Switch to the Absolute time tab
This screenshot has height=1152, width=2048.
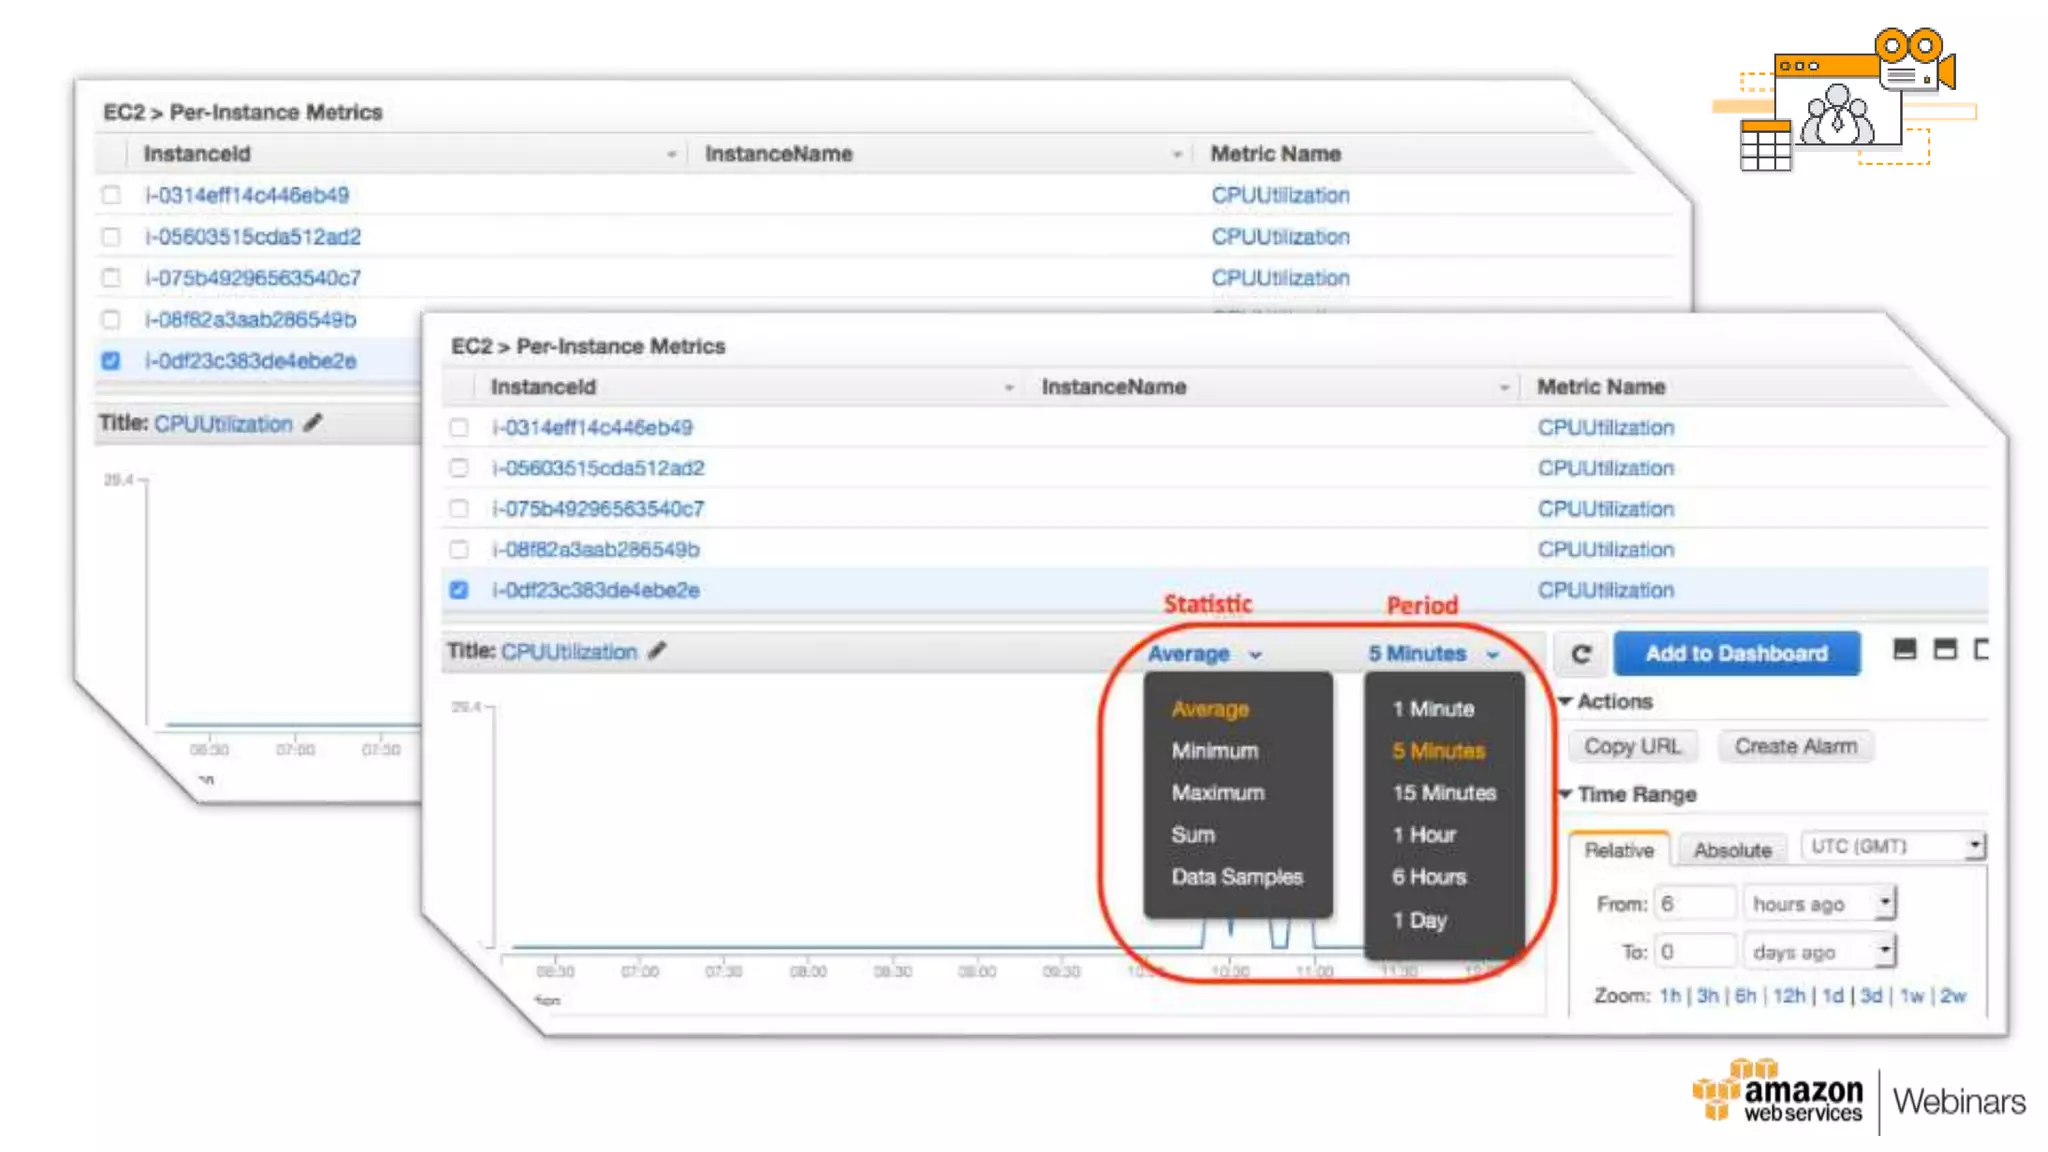tap(1732, 850)
